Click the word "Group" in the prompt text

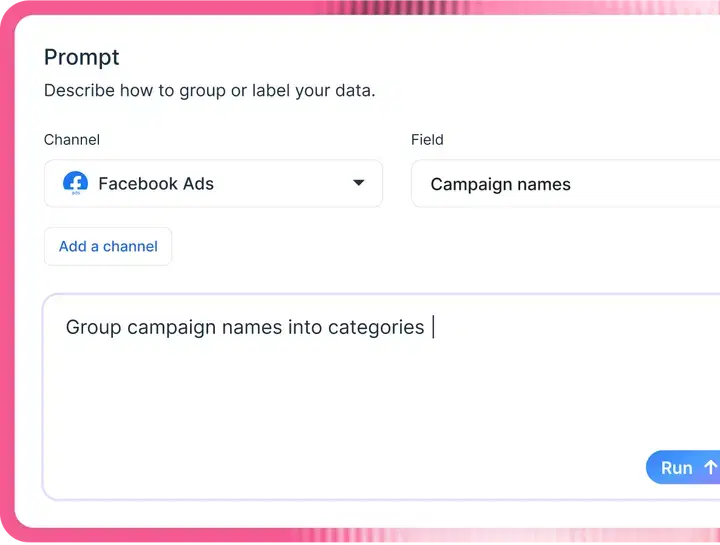94,327
